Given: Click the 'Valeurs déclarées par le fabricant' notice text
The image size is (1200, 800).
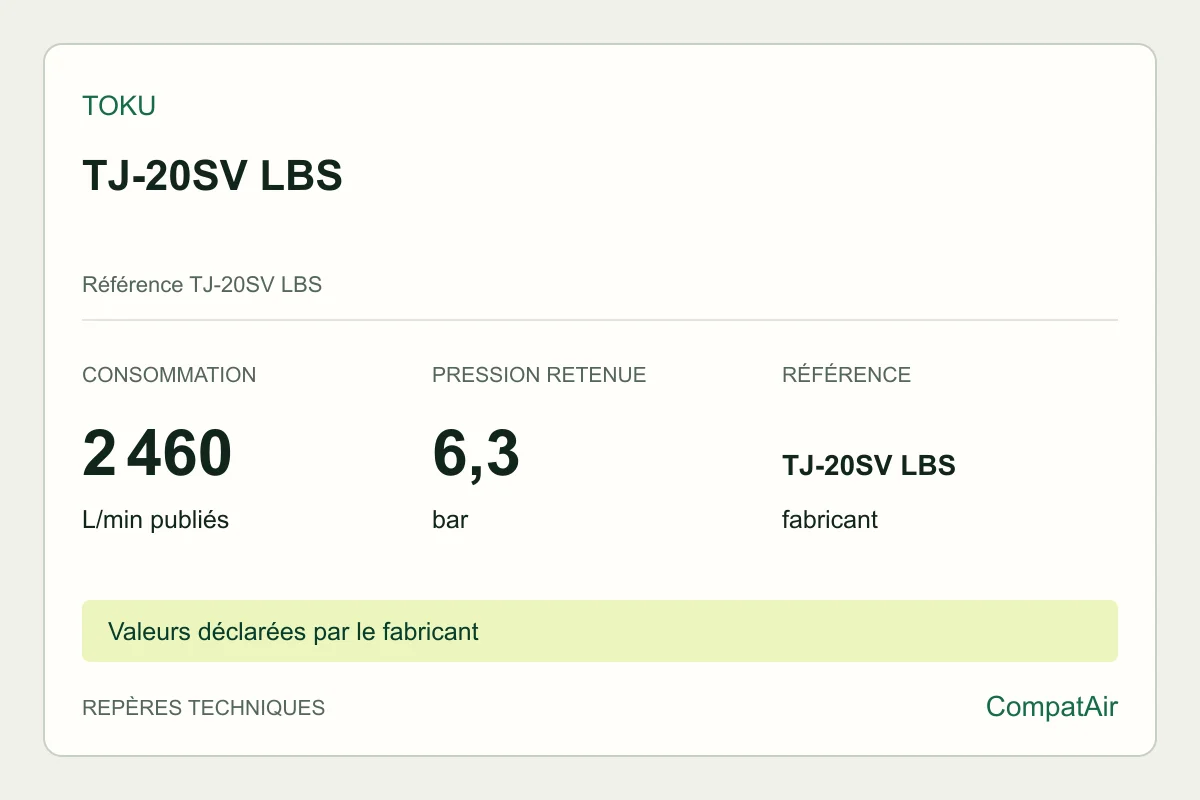Looking at the screenshot, I should pyautogui.click(x=293, y=632).
